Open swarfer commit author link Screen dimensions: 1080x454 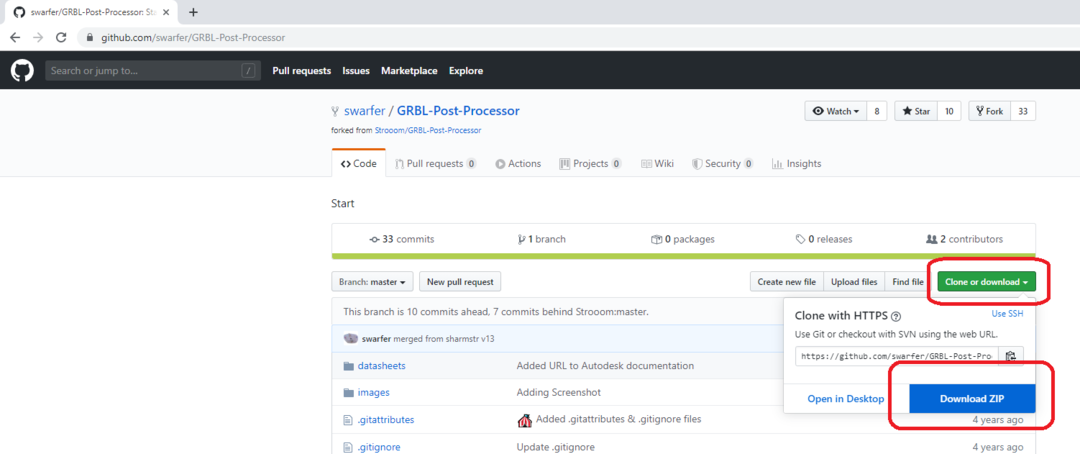click(376, 339)
